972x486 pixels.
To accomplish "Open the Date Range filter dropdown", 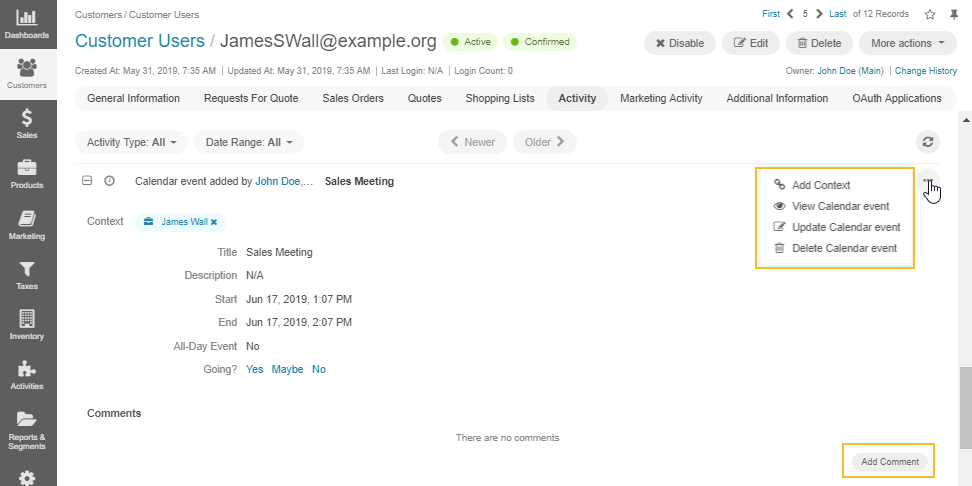I will (x=249, y=142).
